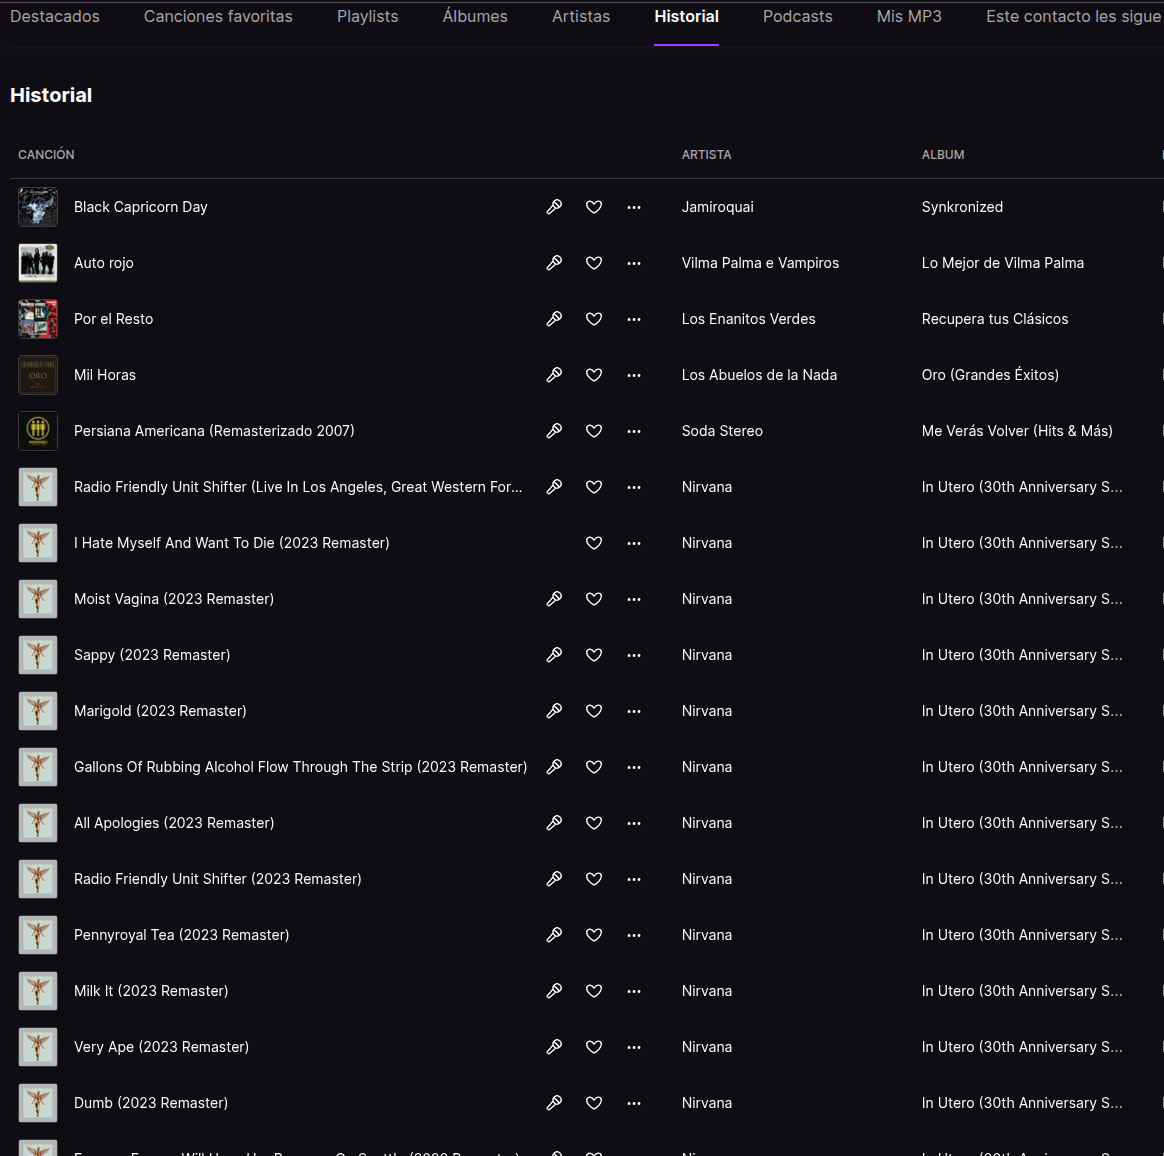Expand options for Mil Horas

pyautogui.click(x=633, y=375)
